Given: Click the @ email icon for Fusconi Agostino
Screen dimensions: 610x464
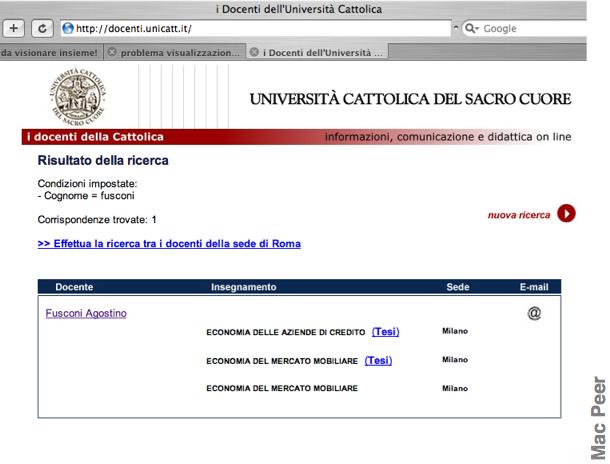Looking at the screenshot, I should [534, 313].
